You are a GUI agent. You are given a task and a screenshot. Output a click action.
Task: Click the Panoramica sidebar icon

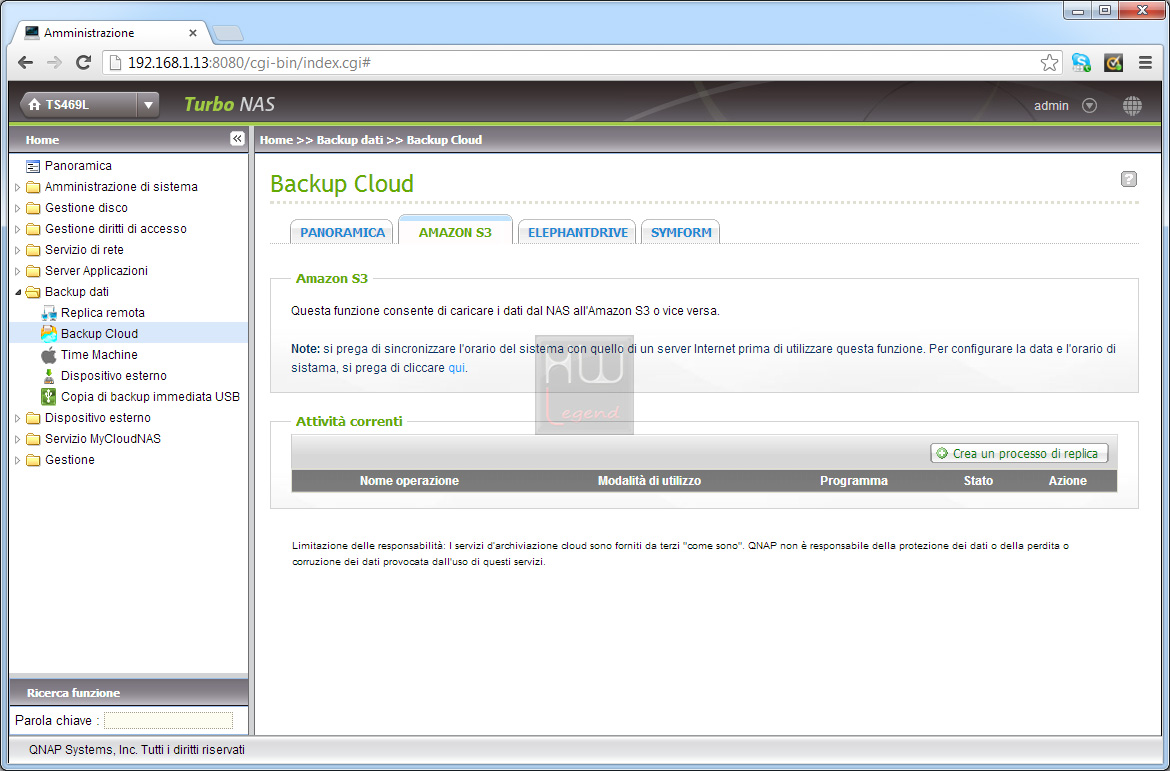point(33,166)
